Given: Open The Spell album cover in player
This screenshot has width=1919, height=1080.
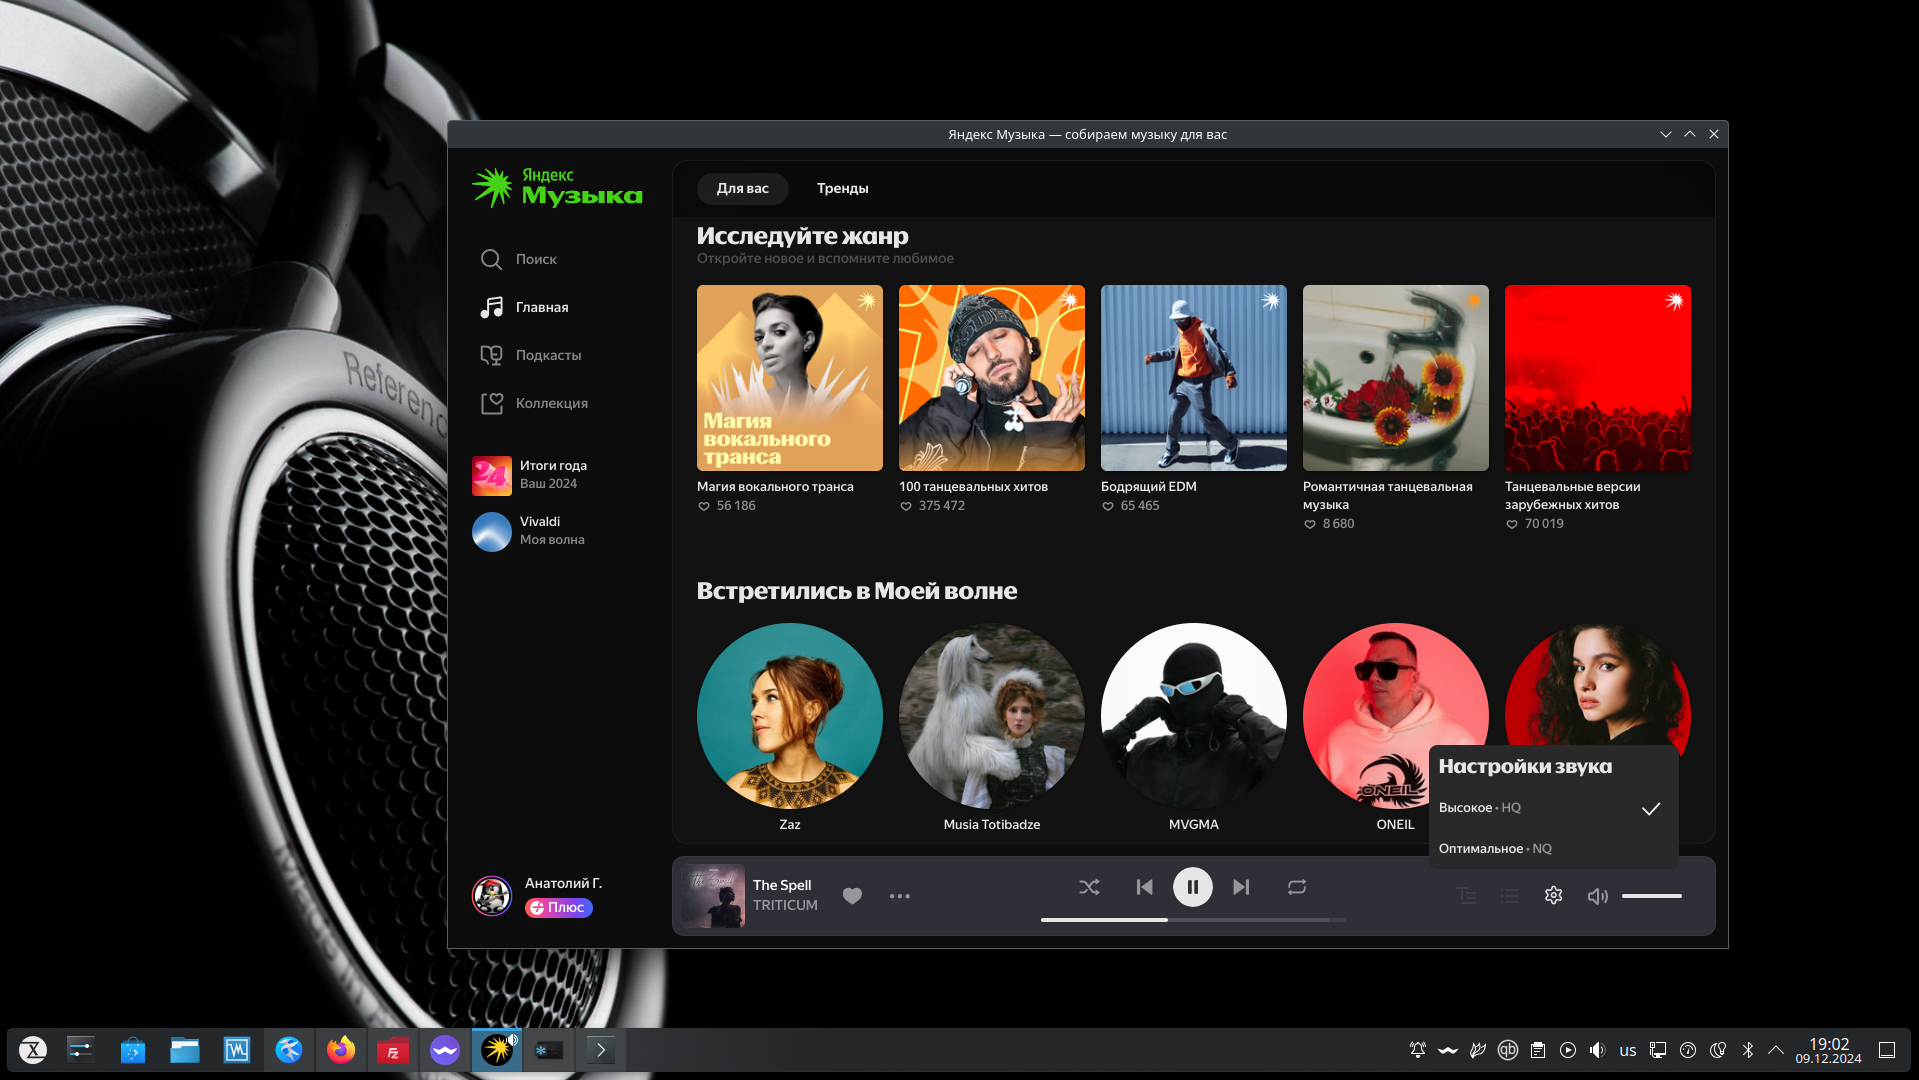Looking at the screenshot, I should coord(713,896).
